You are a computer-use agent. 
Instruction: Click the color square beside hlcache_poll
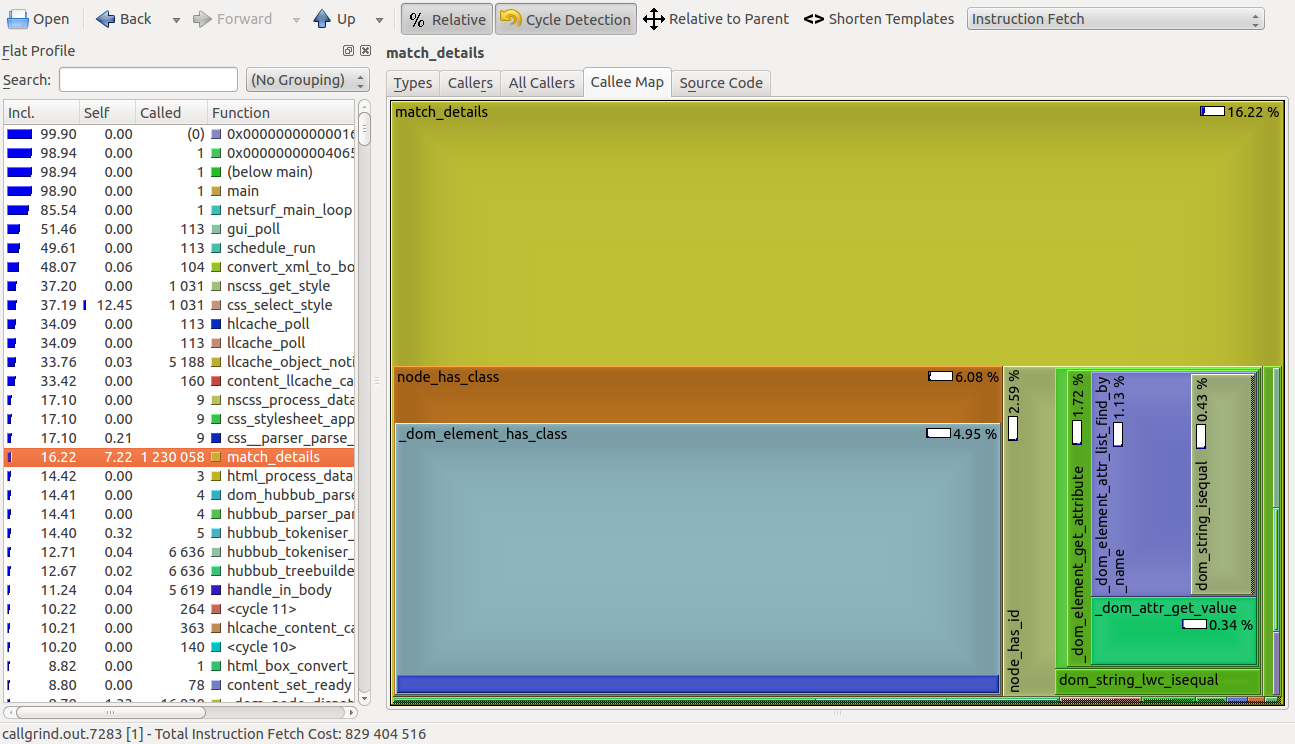[x=217, y=324]
